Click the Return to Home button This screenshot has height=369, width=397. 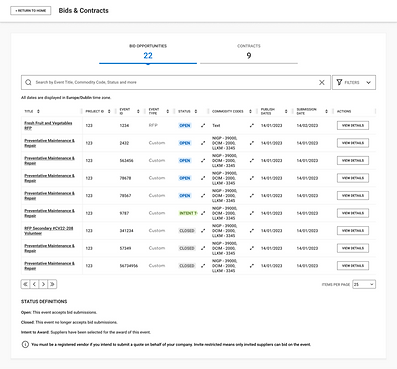31,11
